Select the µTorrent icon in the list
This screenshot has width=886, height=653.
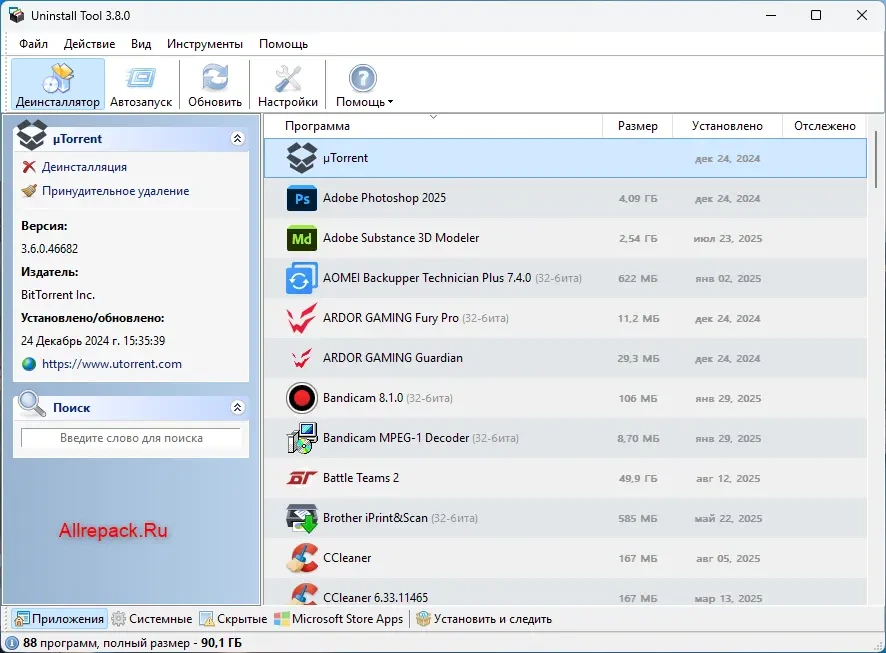click(x=302, y=158)
